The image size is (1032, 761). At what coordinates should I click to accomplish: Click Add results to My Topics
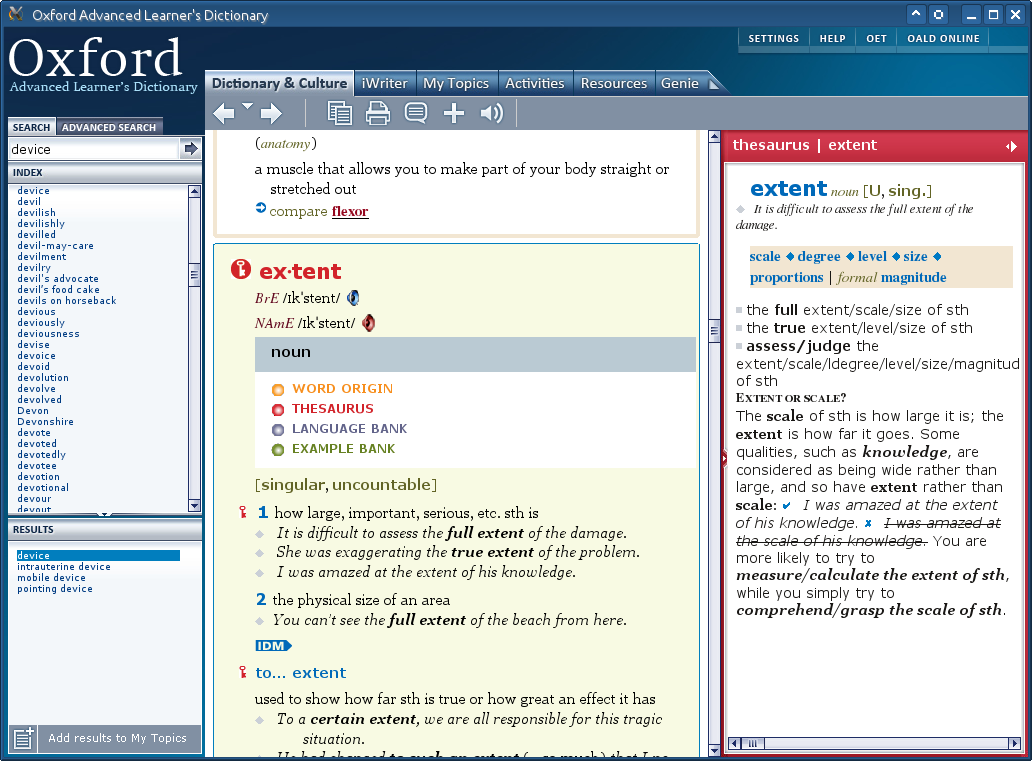(x=117, y=738)
